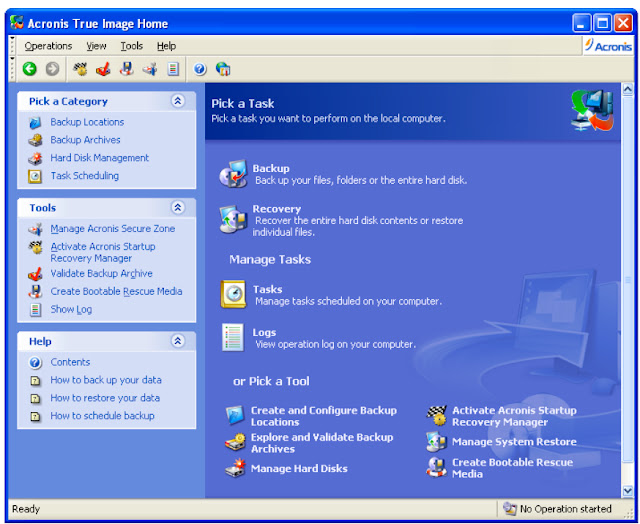Click Backup Archives icon in sidebar
The width and height of the screenshot is (640, 524).
[x=35, y=140]
